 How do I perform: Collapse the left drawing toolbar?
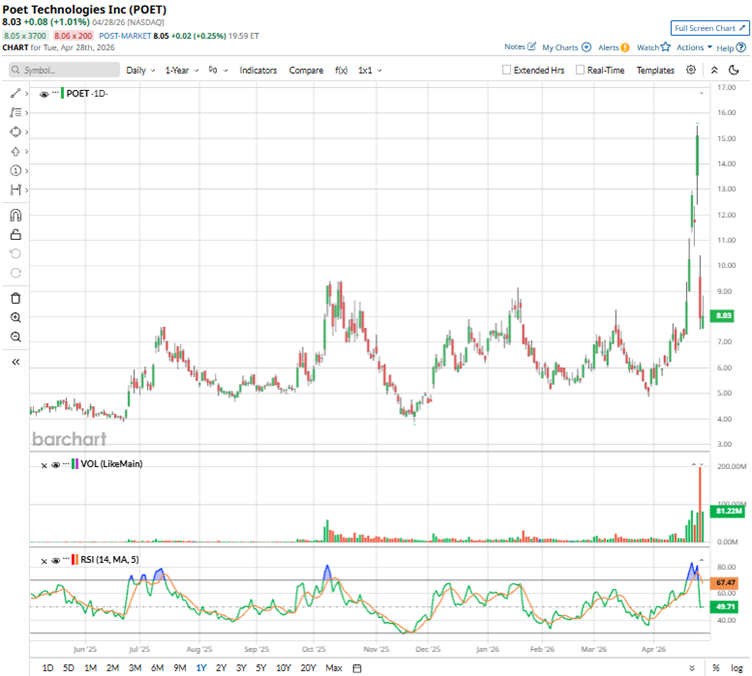point(15,362)
